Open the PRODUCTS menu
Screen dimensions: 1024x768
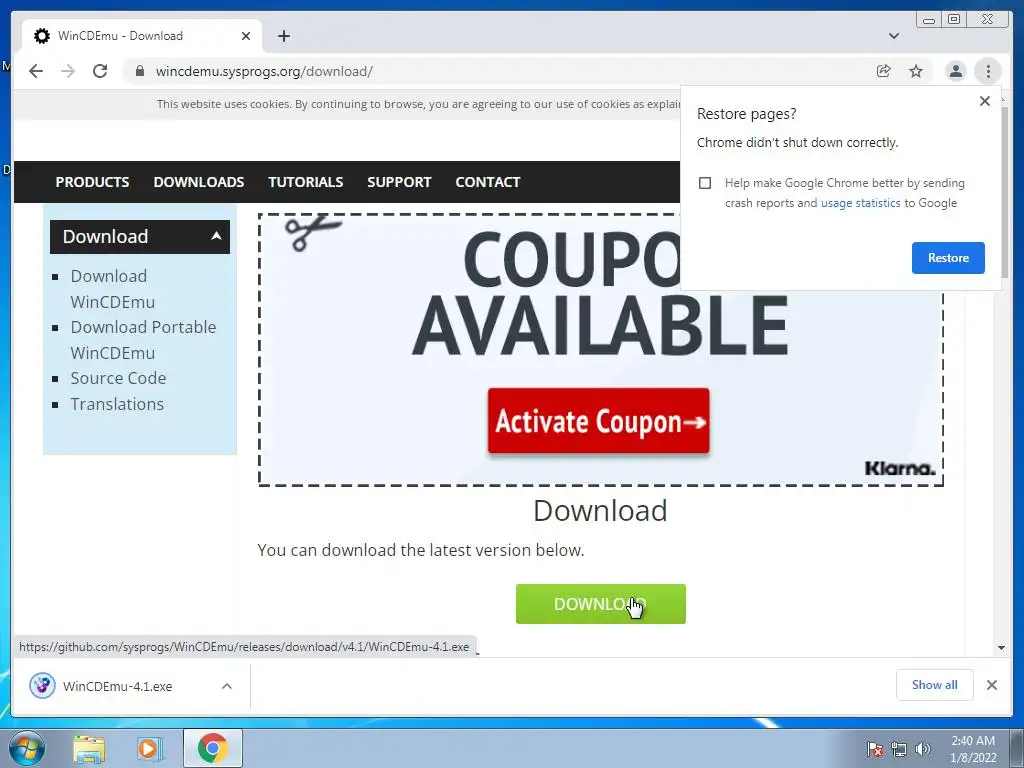click(x=92, y=182)
